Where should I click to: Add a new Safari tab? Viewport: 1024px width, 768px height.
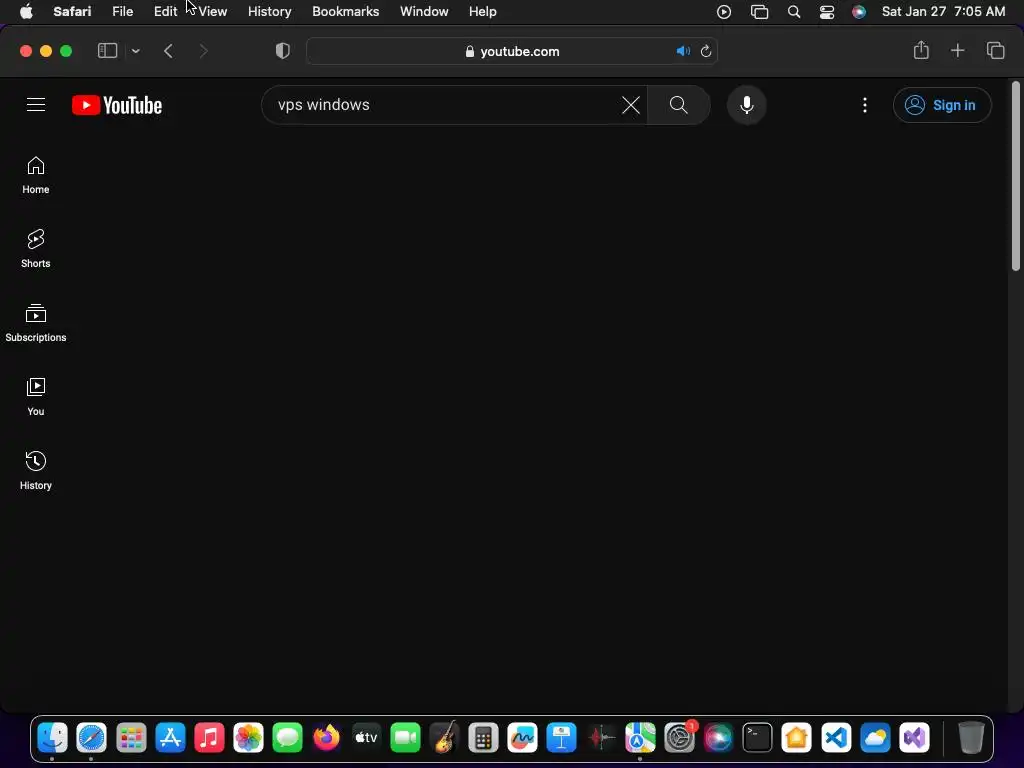pyautogui.click(x=957, y=50)
